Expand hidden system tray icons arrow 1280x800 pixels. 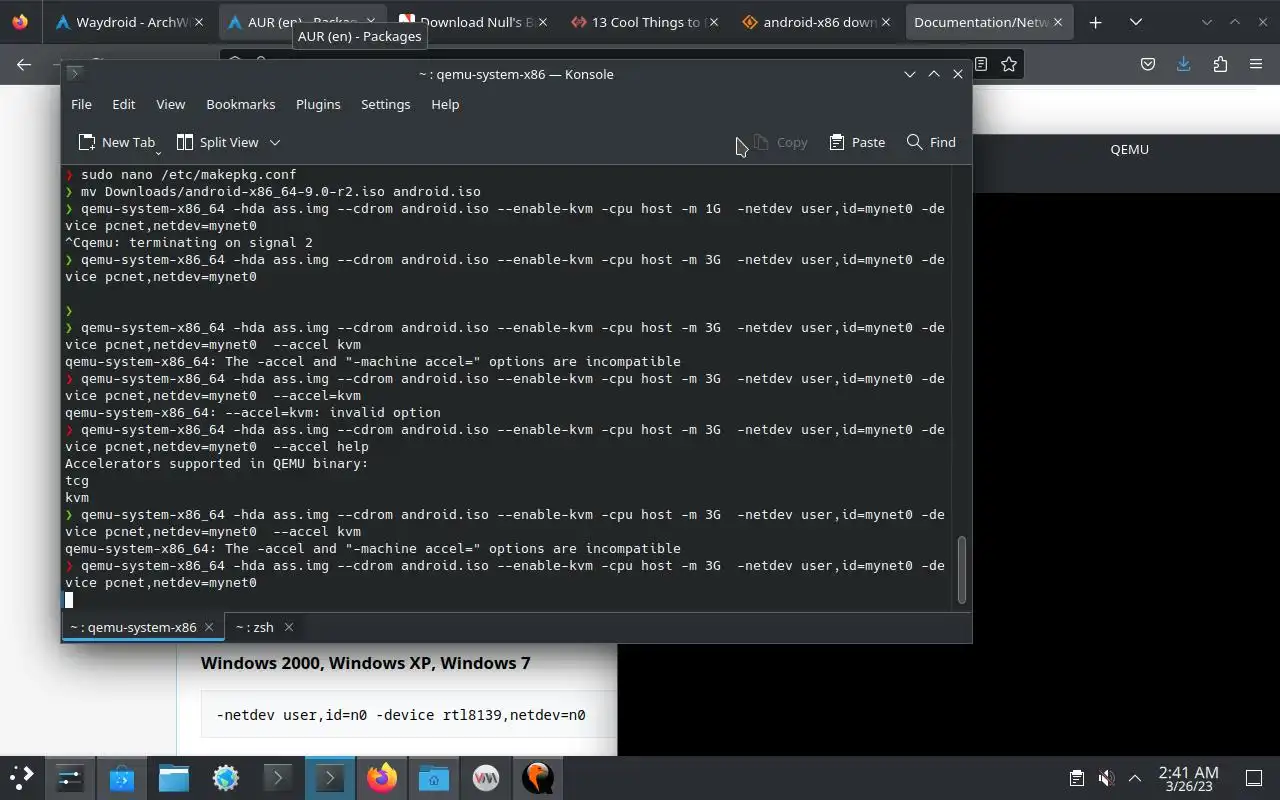(x=1135, y=778)
